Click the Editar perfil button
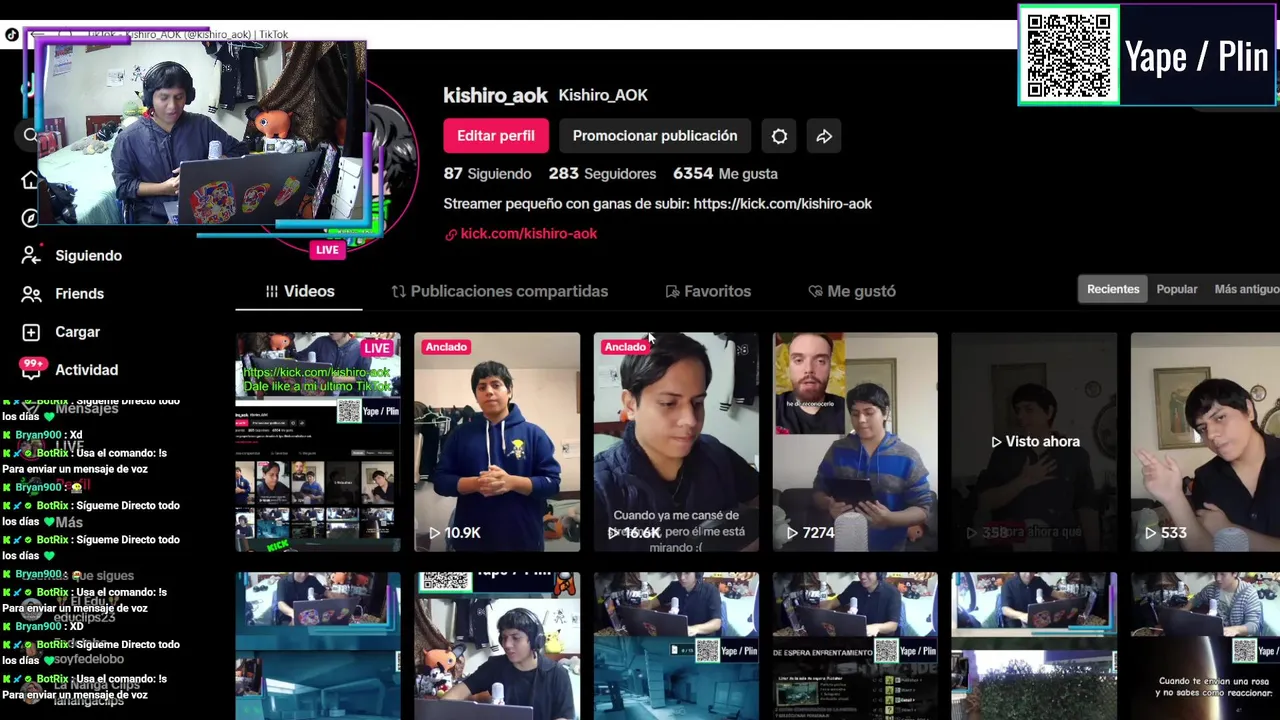Screen dimensions: 1280x720 [x=496, y=136]
